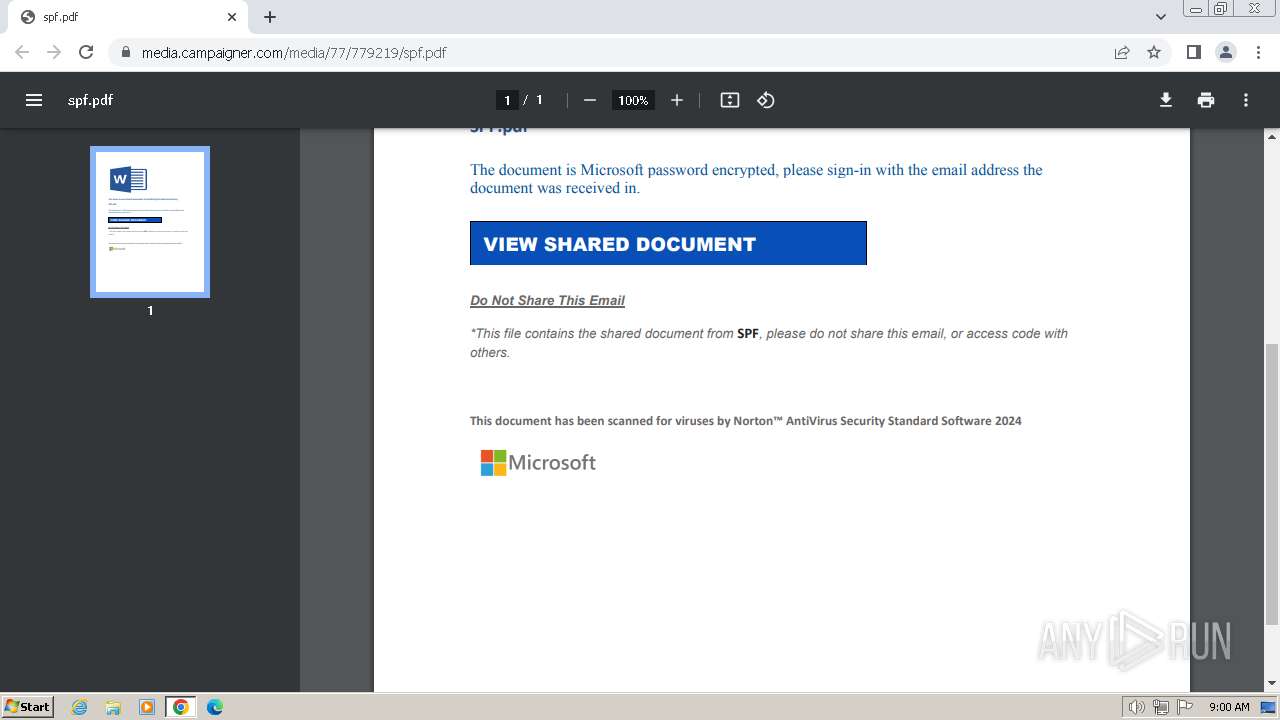Click Do Not Share This Email text

pos(547,300)
